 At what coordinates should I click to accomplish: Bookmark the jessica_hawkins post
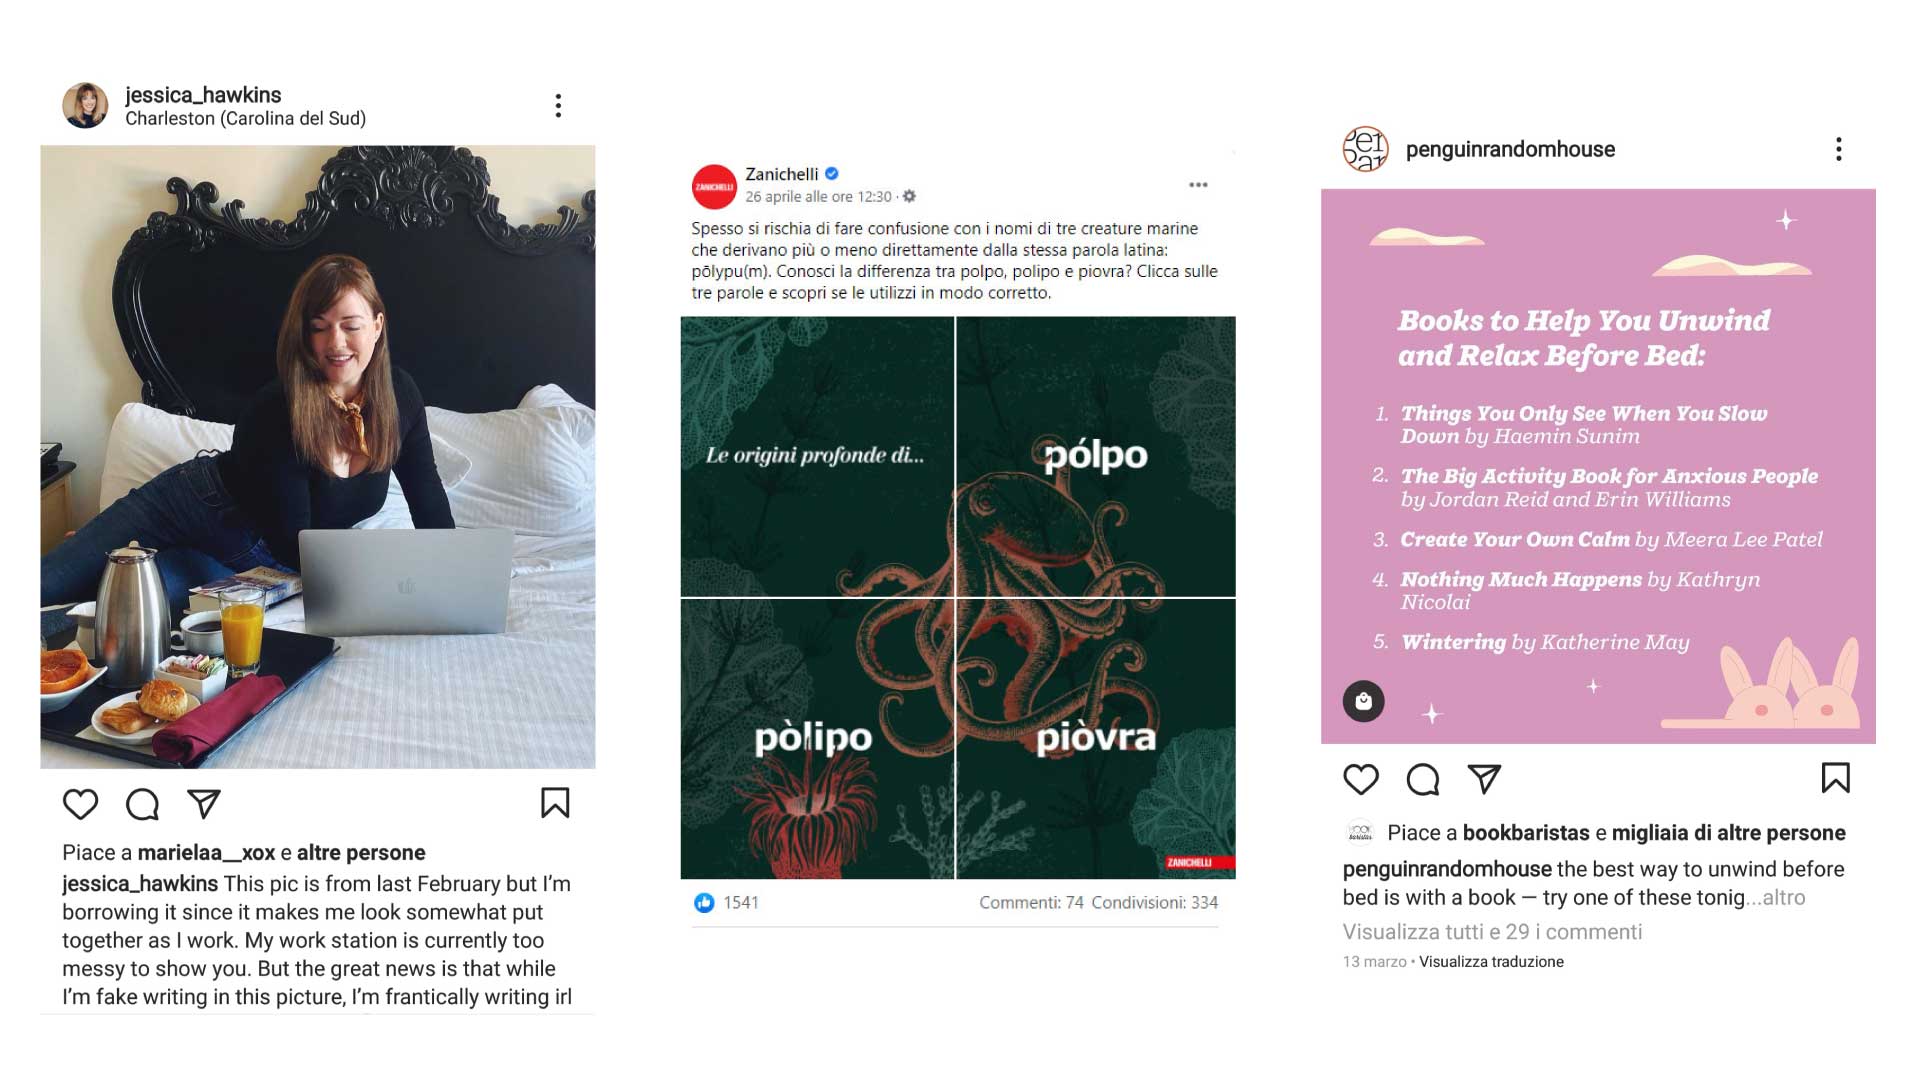click(x=555, y=803)
